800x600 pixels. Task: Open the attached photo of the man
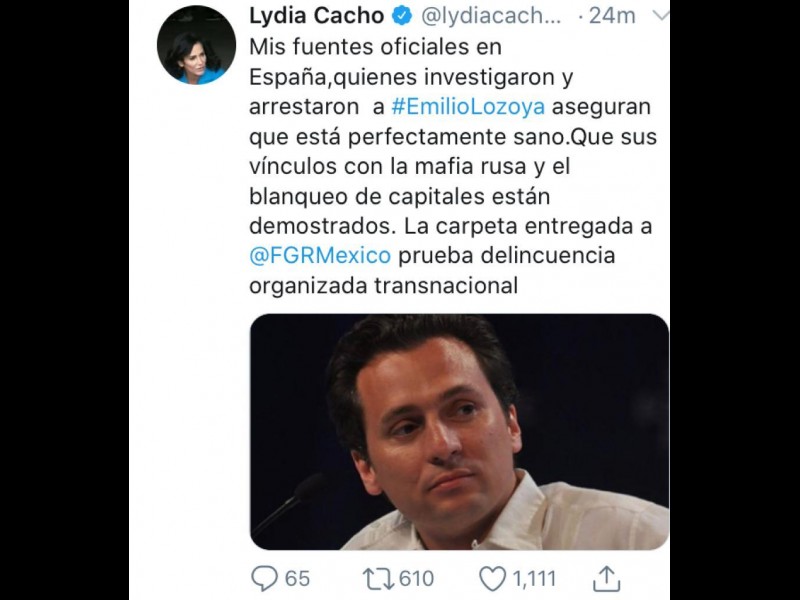coord(459,432)
